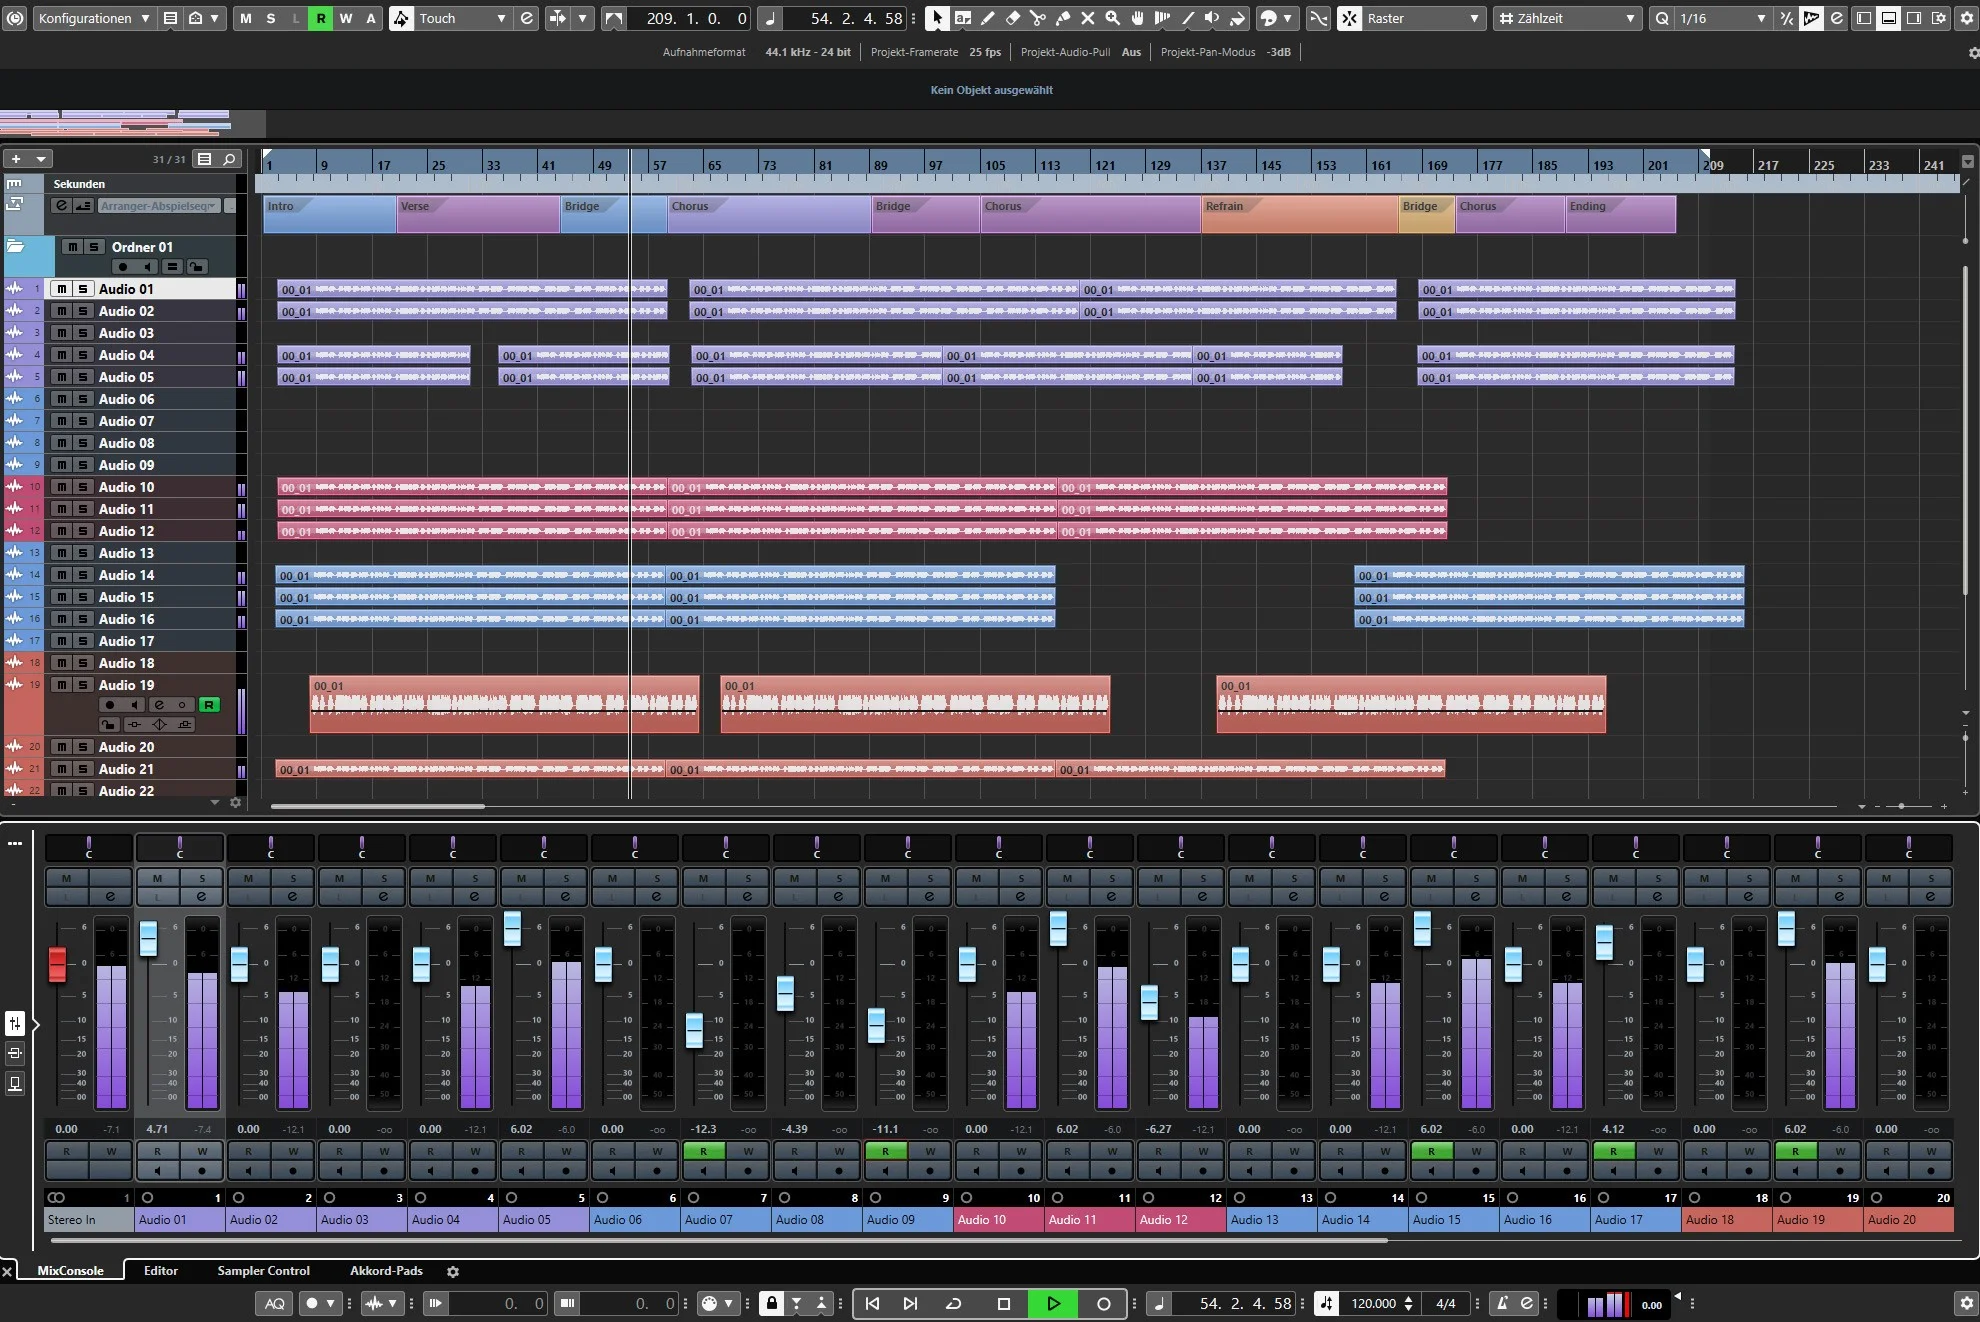The image size is (1980, 1322).
Task: Open the Akkord-Pads tab
Action: [x=386, y=1271]
